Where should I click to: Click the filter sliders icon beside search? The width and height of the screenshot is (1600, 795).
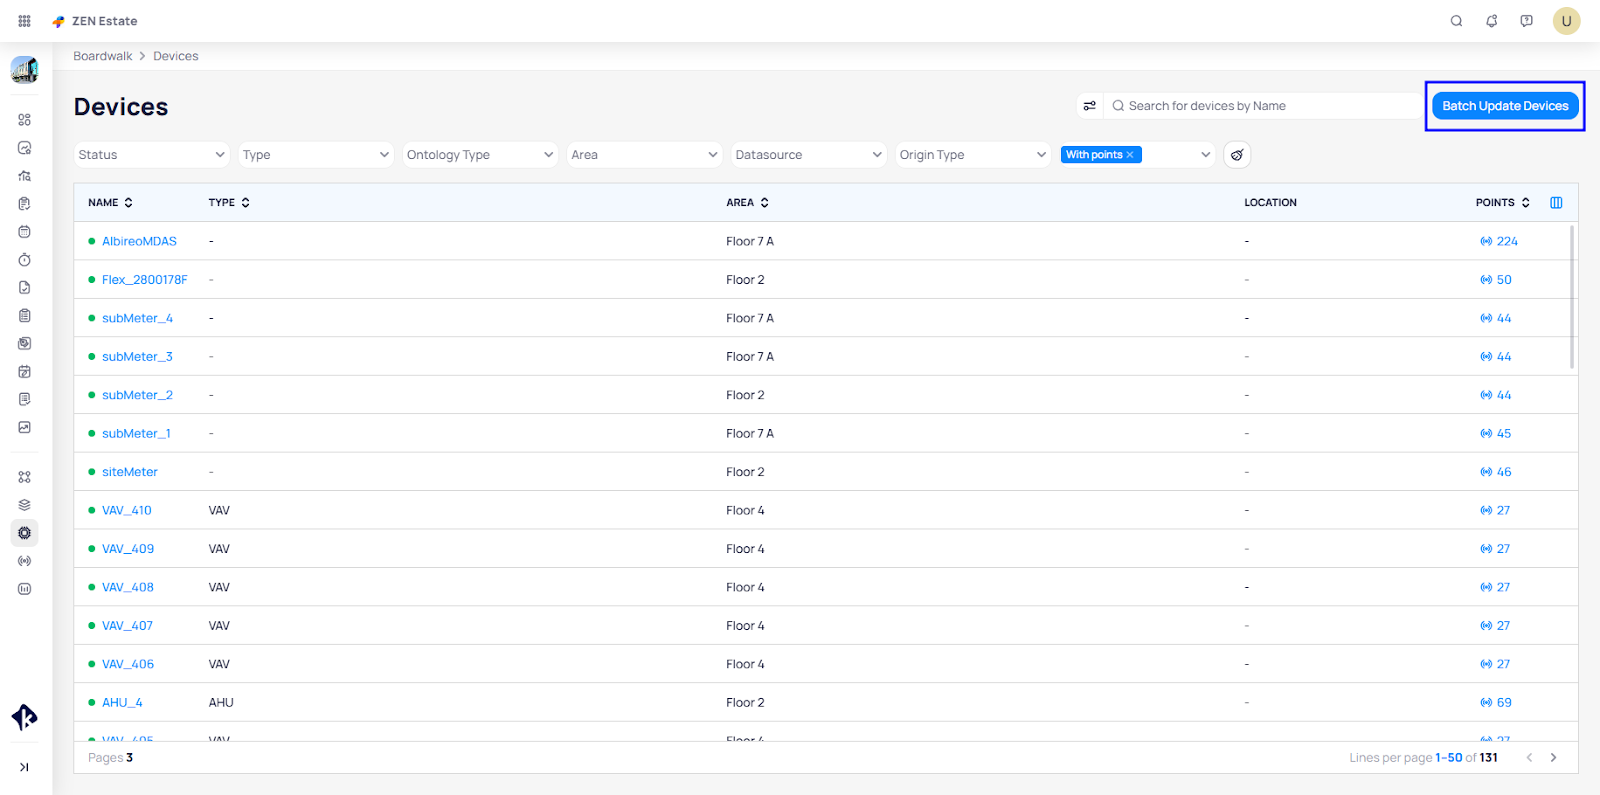point(1090,106)
